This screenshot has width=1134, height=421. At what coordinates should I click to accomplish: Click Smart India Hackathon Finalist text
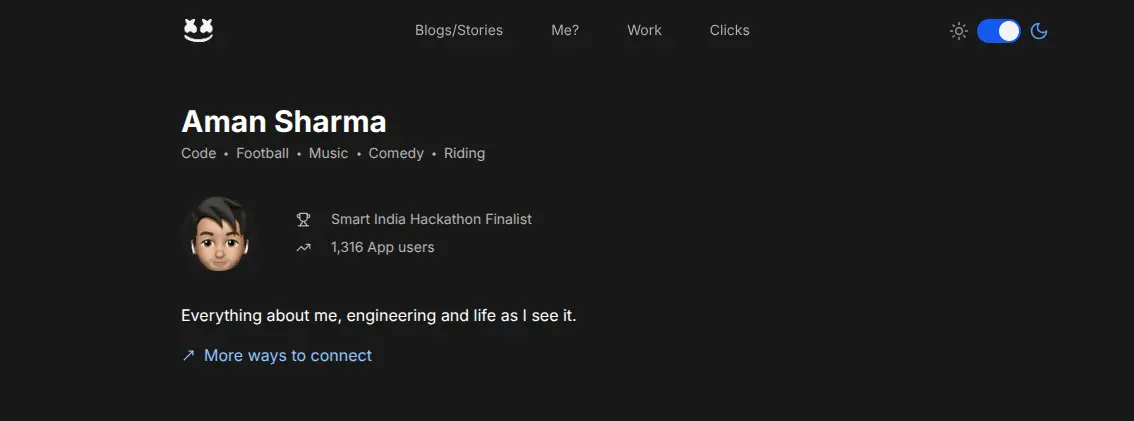click(431, 219)
